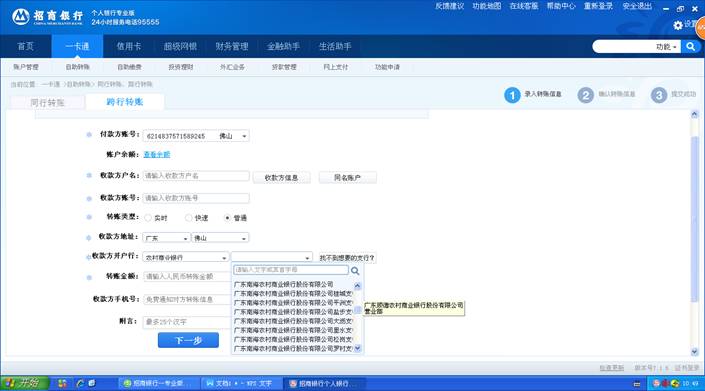Click the Internet Explorer quick launch icon
This screenshot has height=391, width=705.
(80, 383)
